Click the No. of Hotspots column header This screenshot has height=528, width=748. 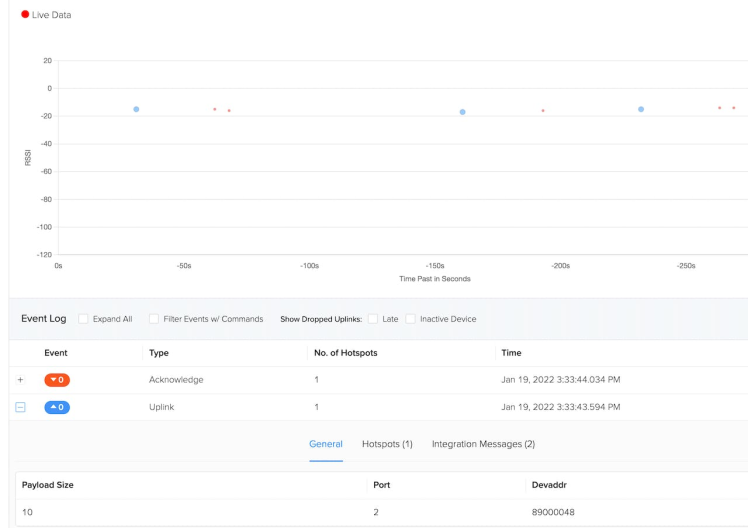345,353
